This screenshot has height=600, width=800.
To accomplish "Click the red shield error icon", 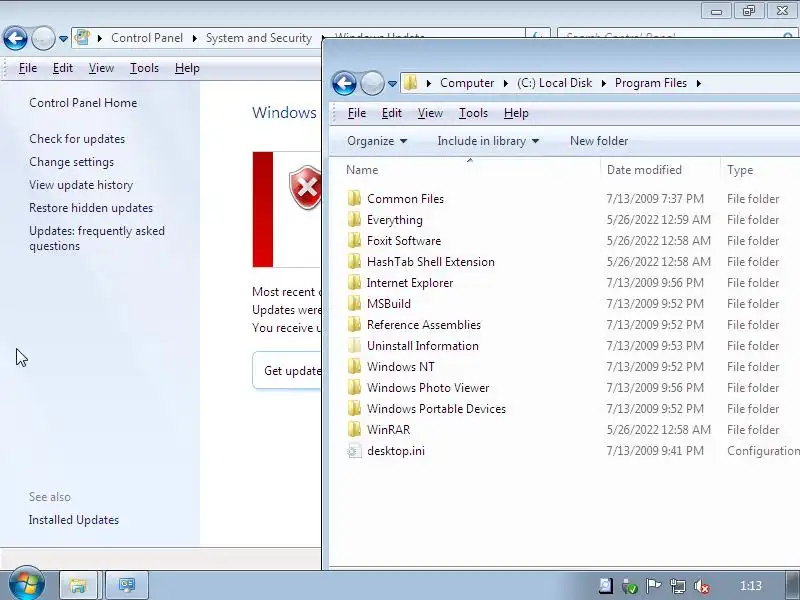I will click(305, 187).
